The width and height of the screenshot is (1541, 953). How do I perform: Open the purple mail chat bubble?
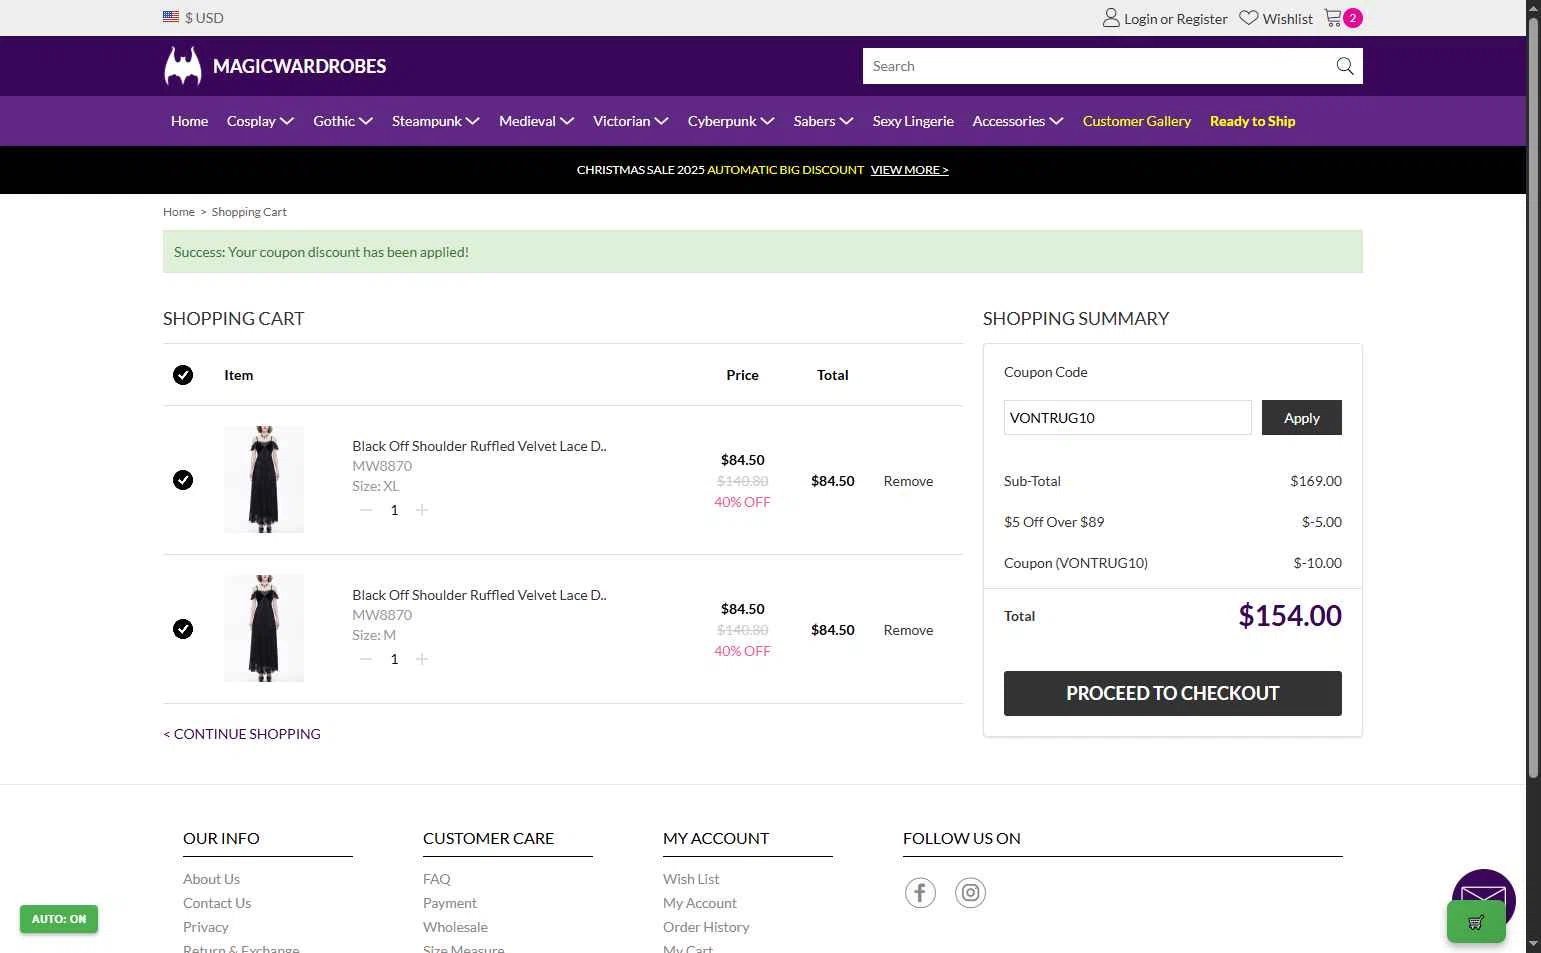pyautogui.click(x=1484, y=890)
